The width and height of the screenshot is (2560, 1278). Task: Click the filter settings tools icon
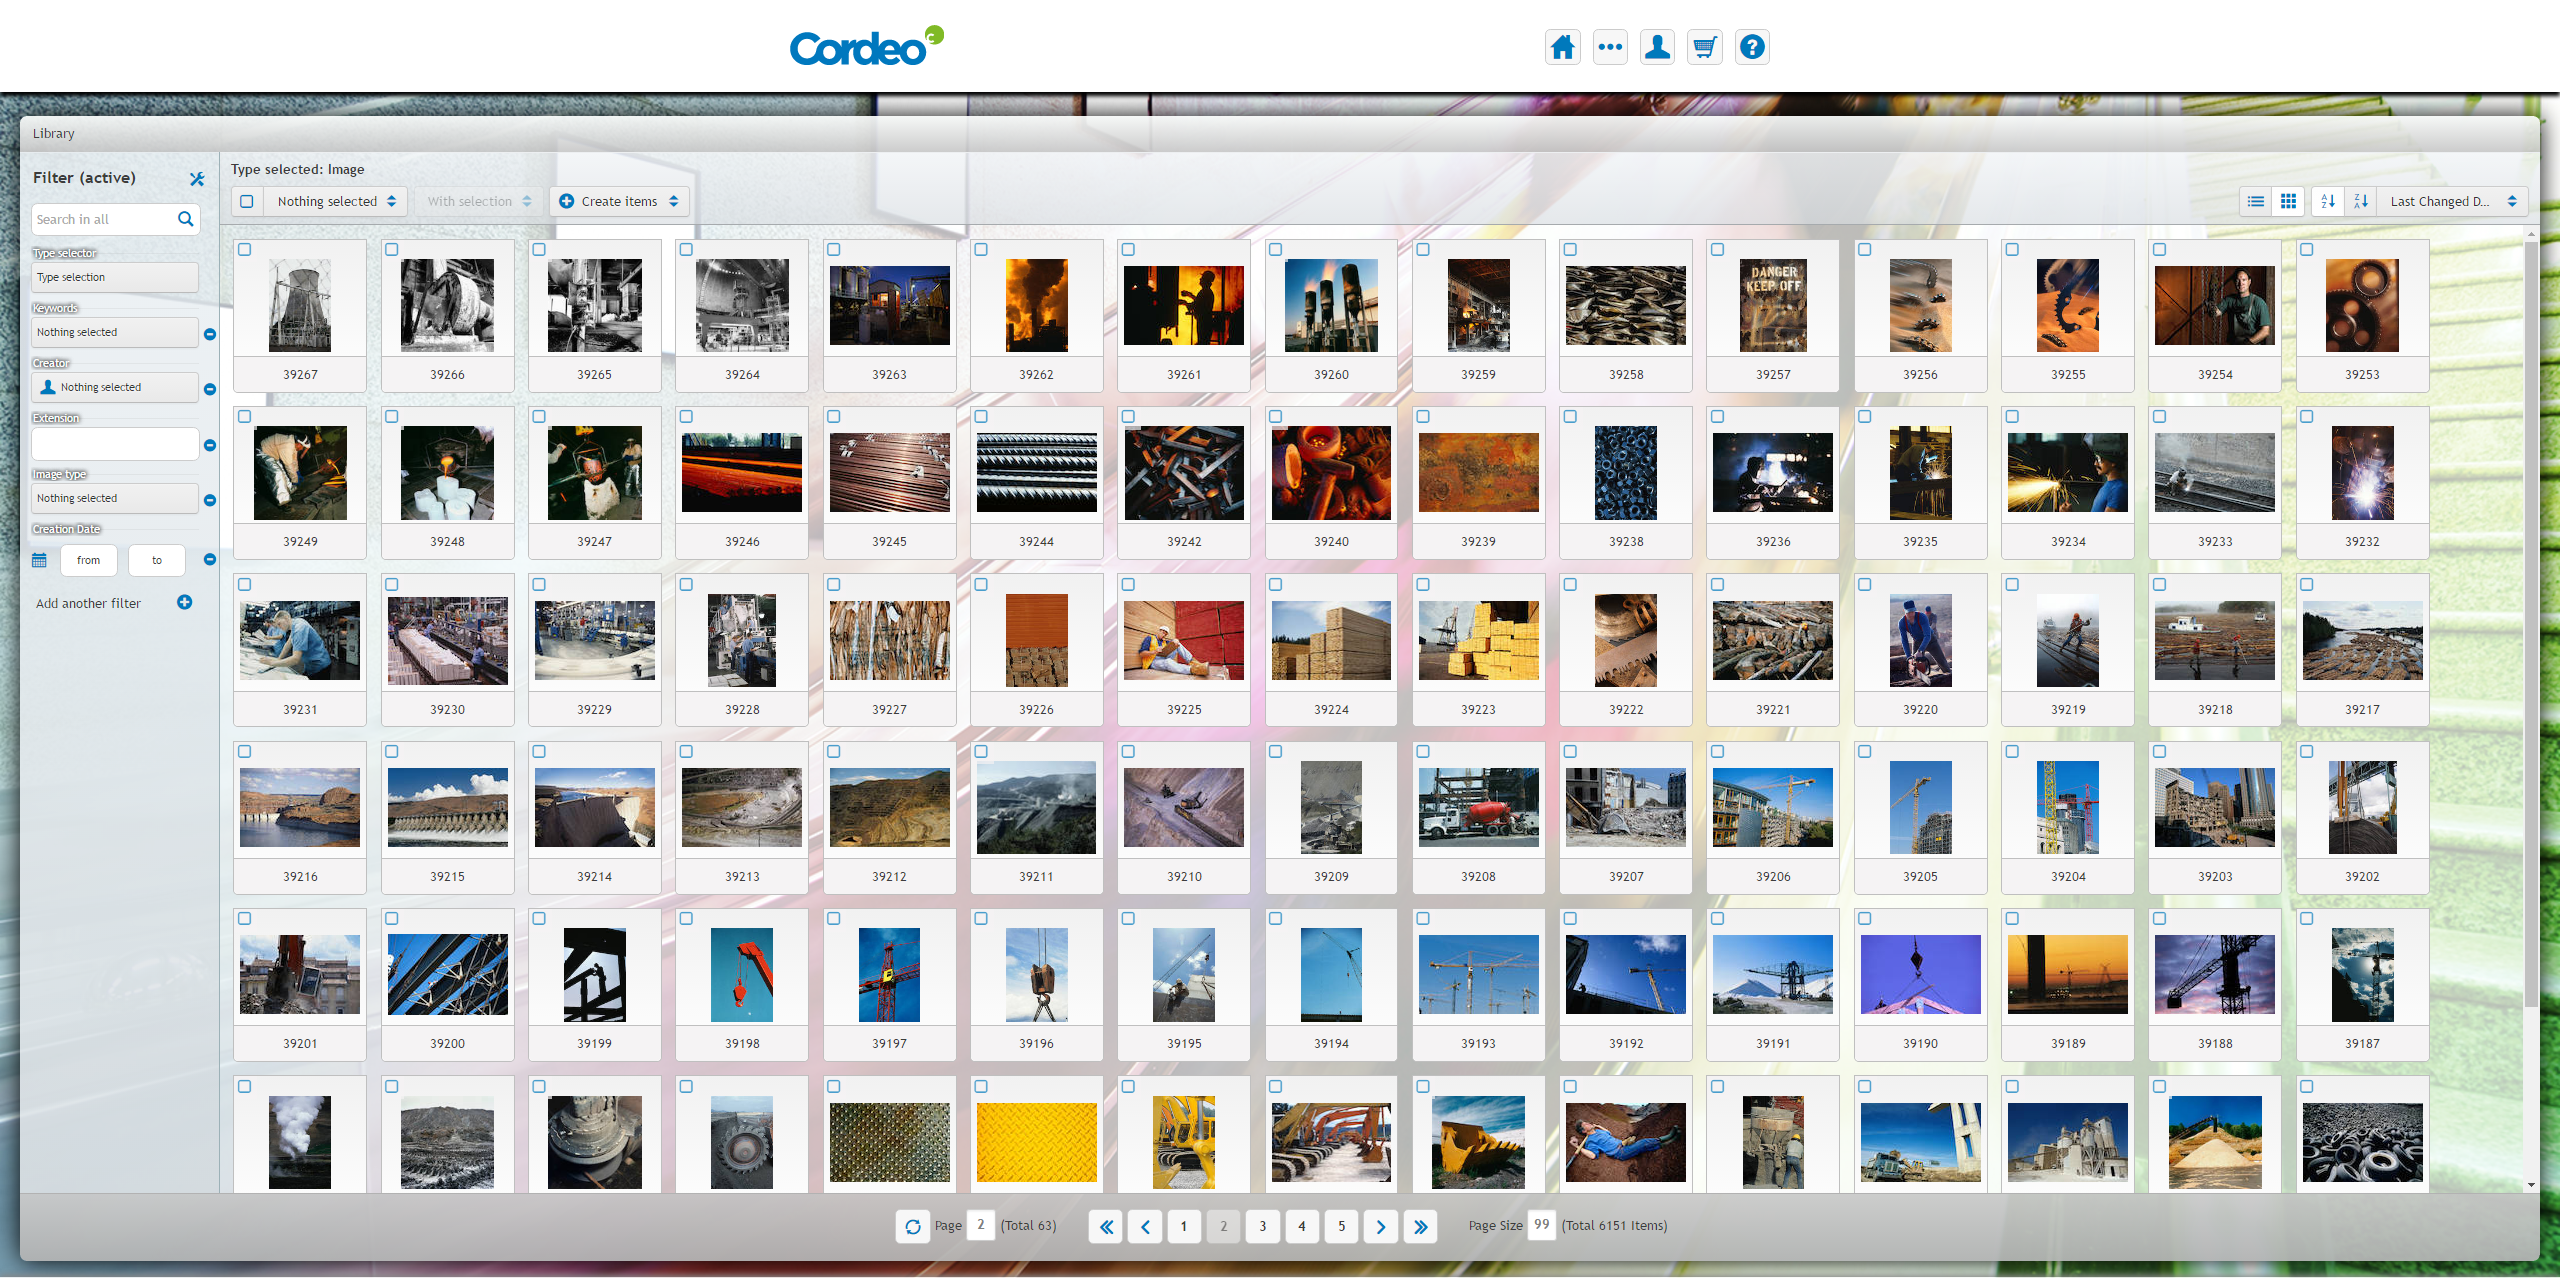click(x=197, y=179)
